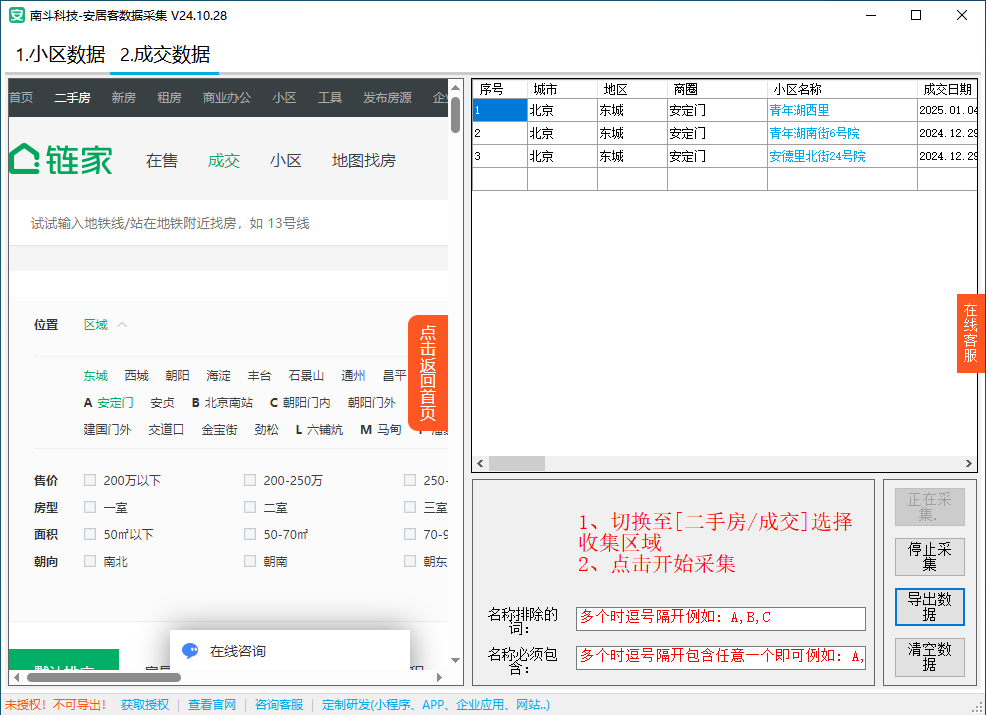Click the browser panel scroll down arrow
Image resolution: width=986 pixels, height=715 pixels.
456,660
